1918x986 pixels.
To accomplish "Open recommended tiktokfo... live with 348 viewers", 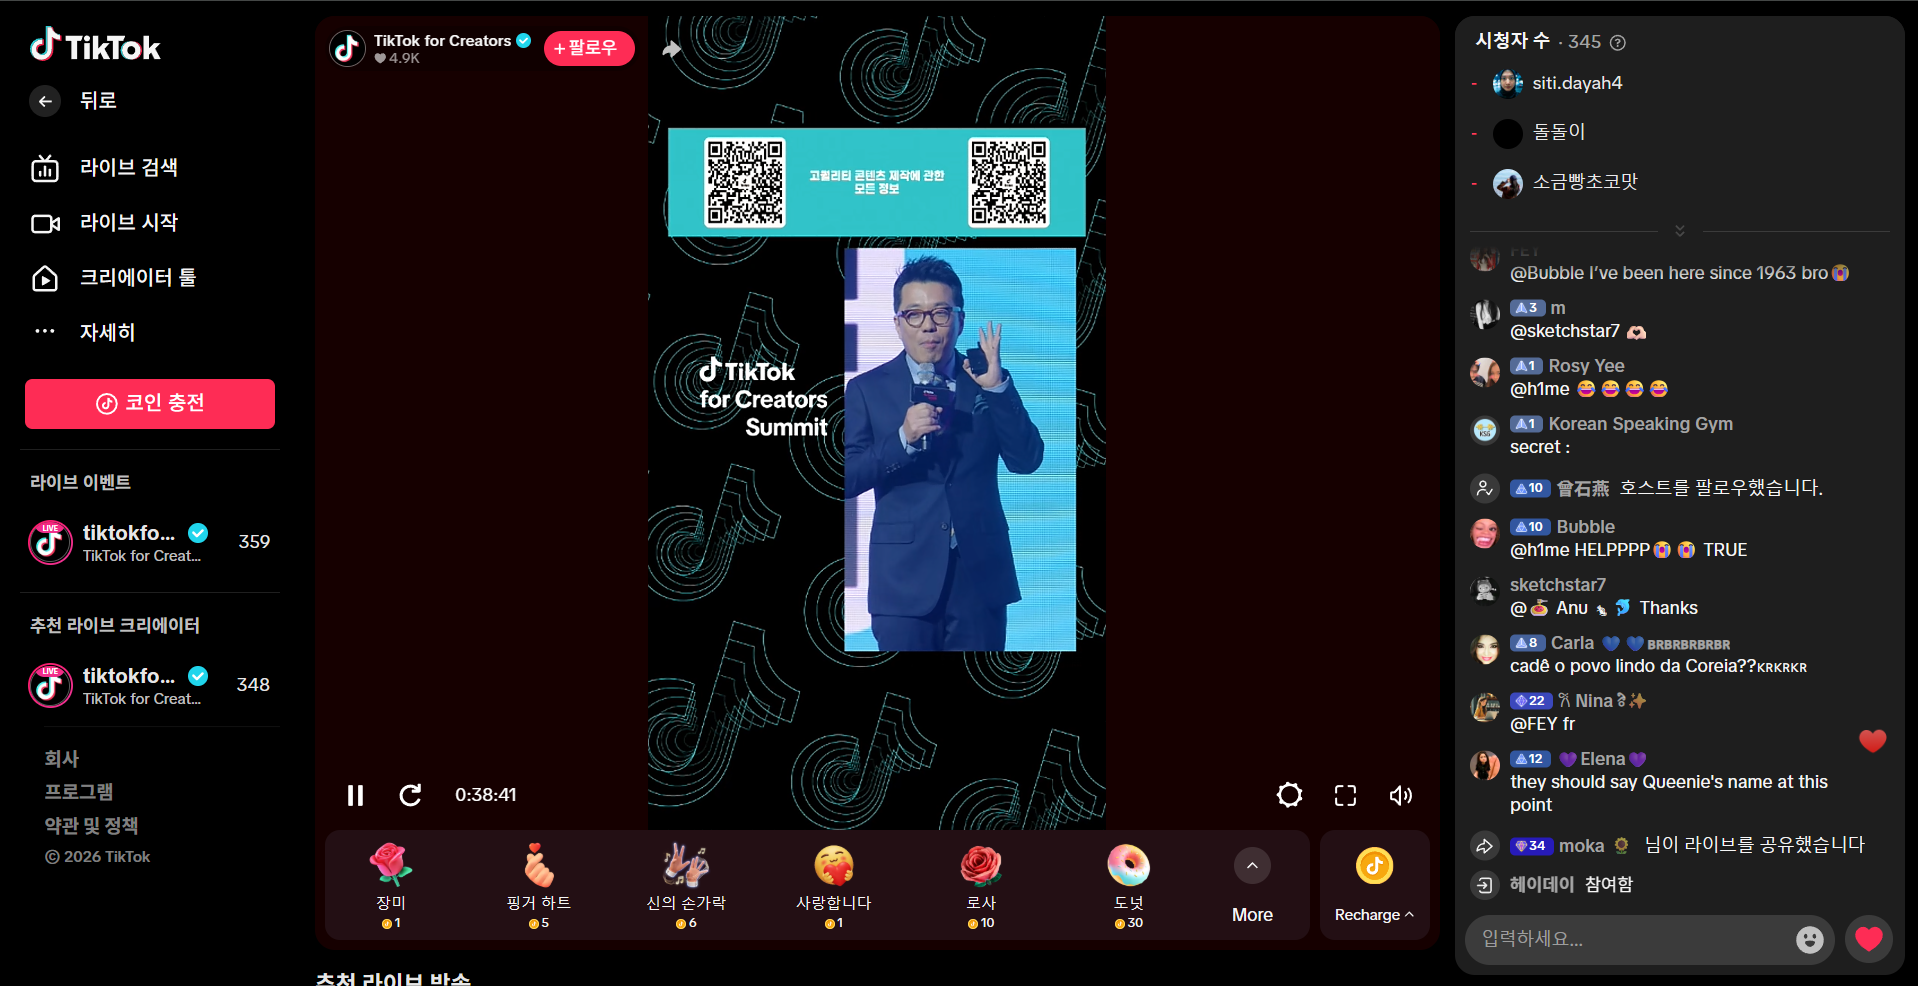I will (x=150, y=685).
